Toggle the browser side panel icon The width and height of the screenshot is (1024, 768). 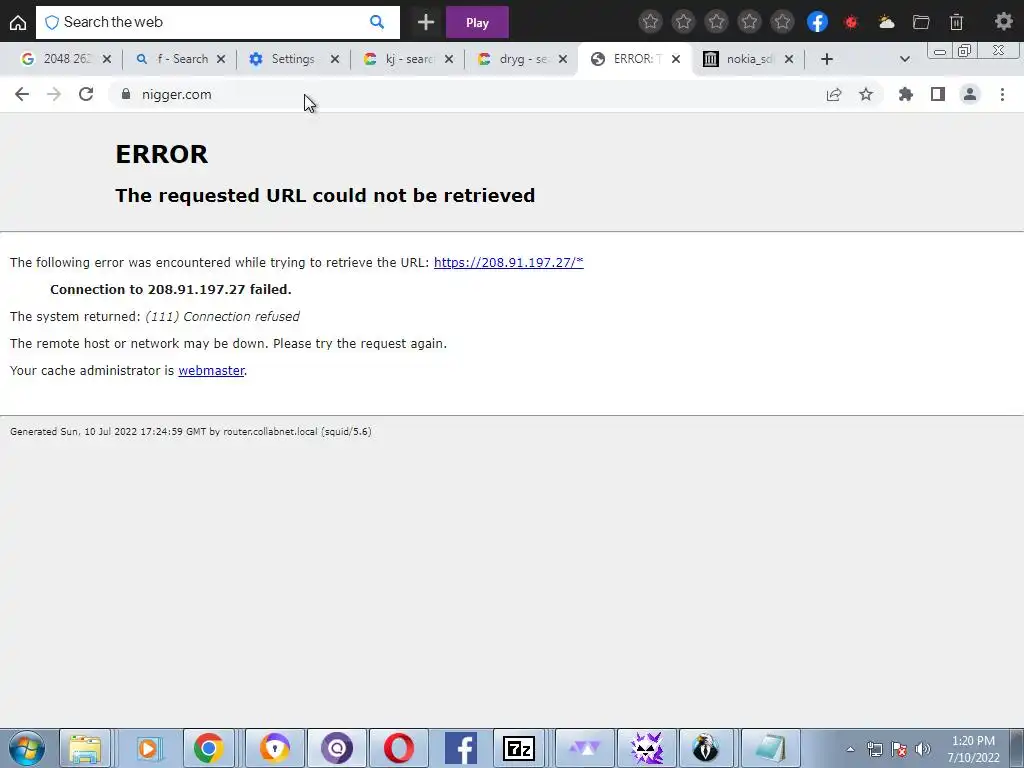click(938, 94)
